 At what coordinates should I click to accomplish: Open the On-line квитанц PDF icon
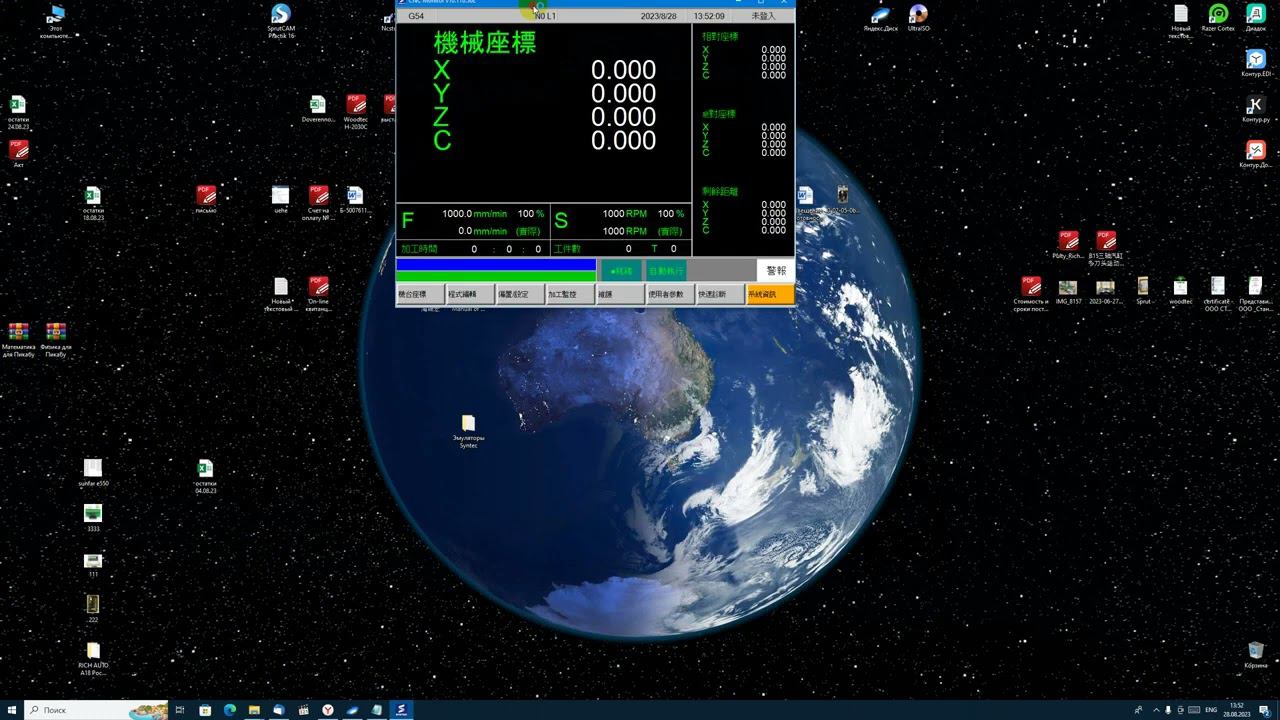(x=318, y=294)
